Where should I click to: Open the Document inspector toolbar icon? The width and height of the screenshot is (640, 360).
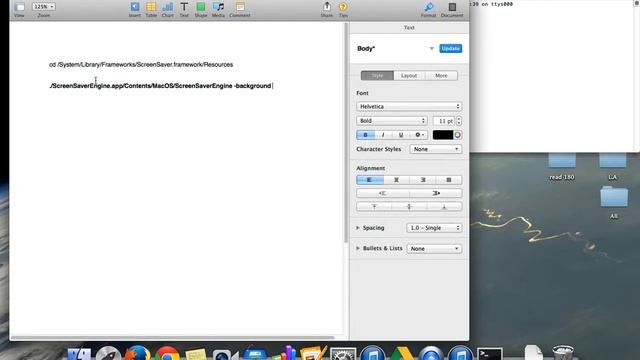point(452,9)
